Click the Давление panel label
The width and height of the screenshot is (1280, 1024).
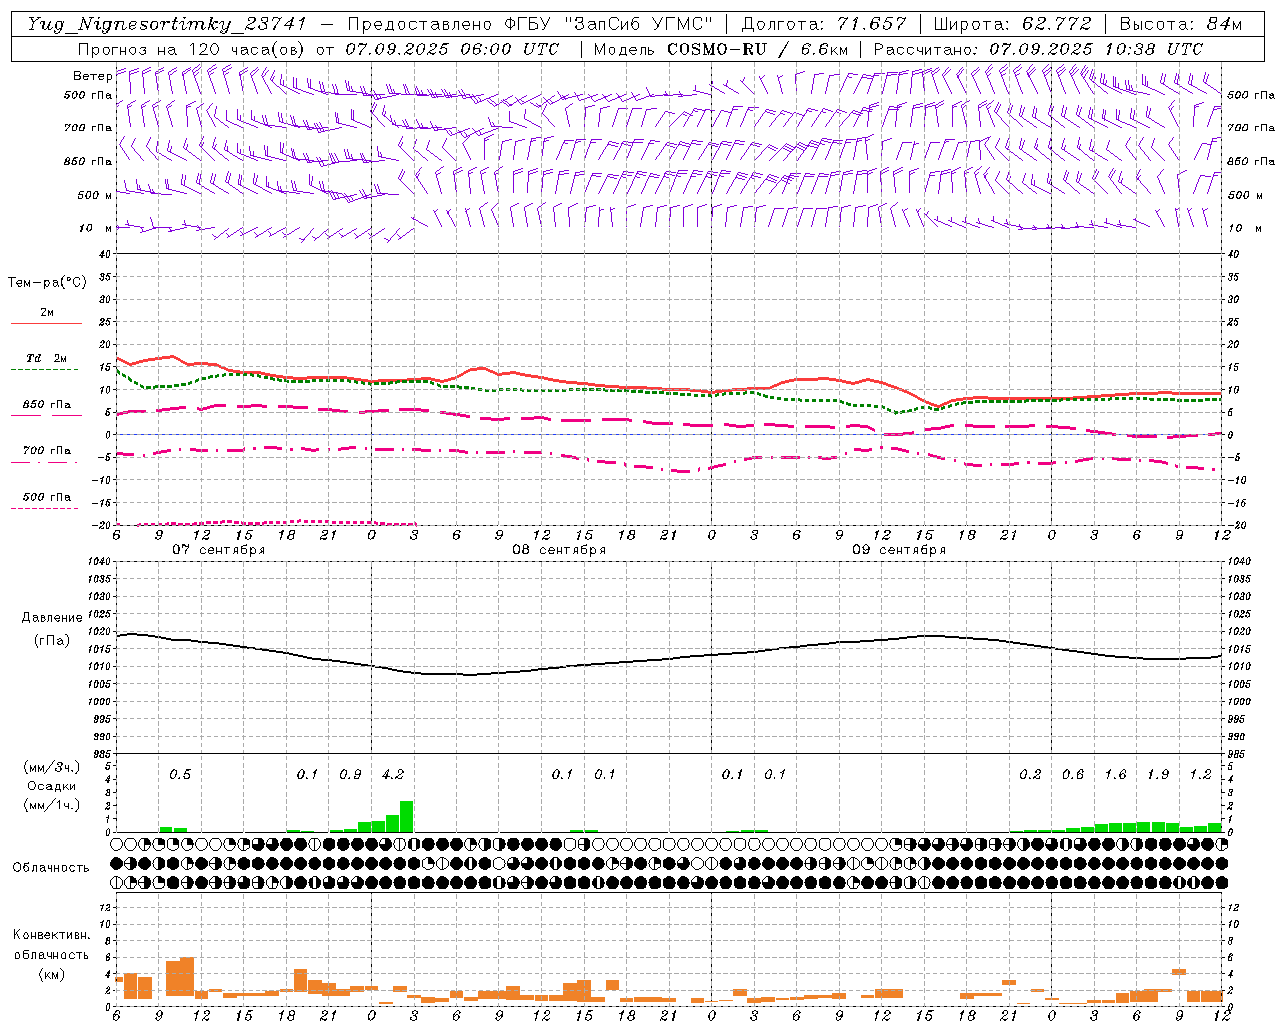click(x=52, y=618)
